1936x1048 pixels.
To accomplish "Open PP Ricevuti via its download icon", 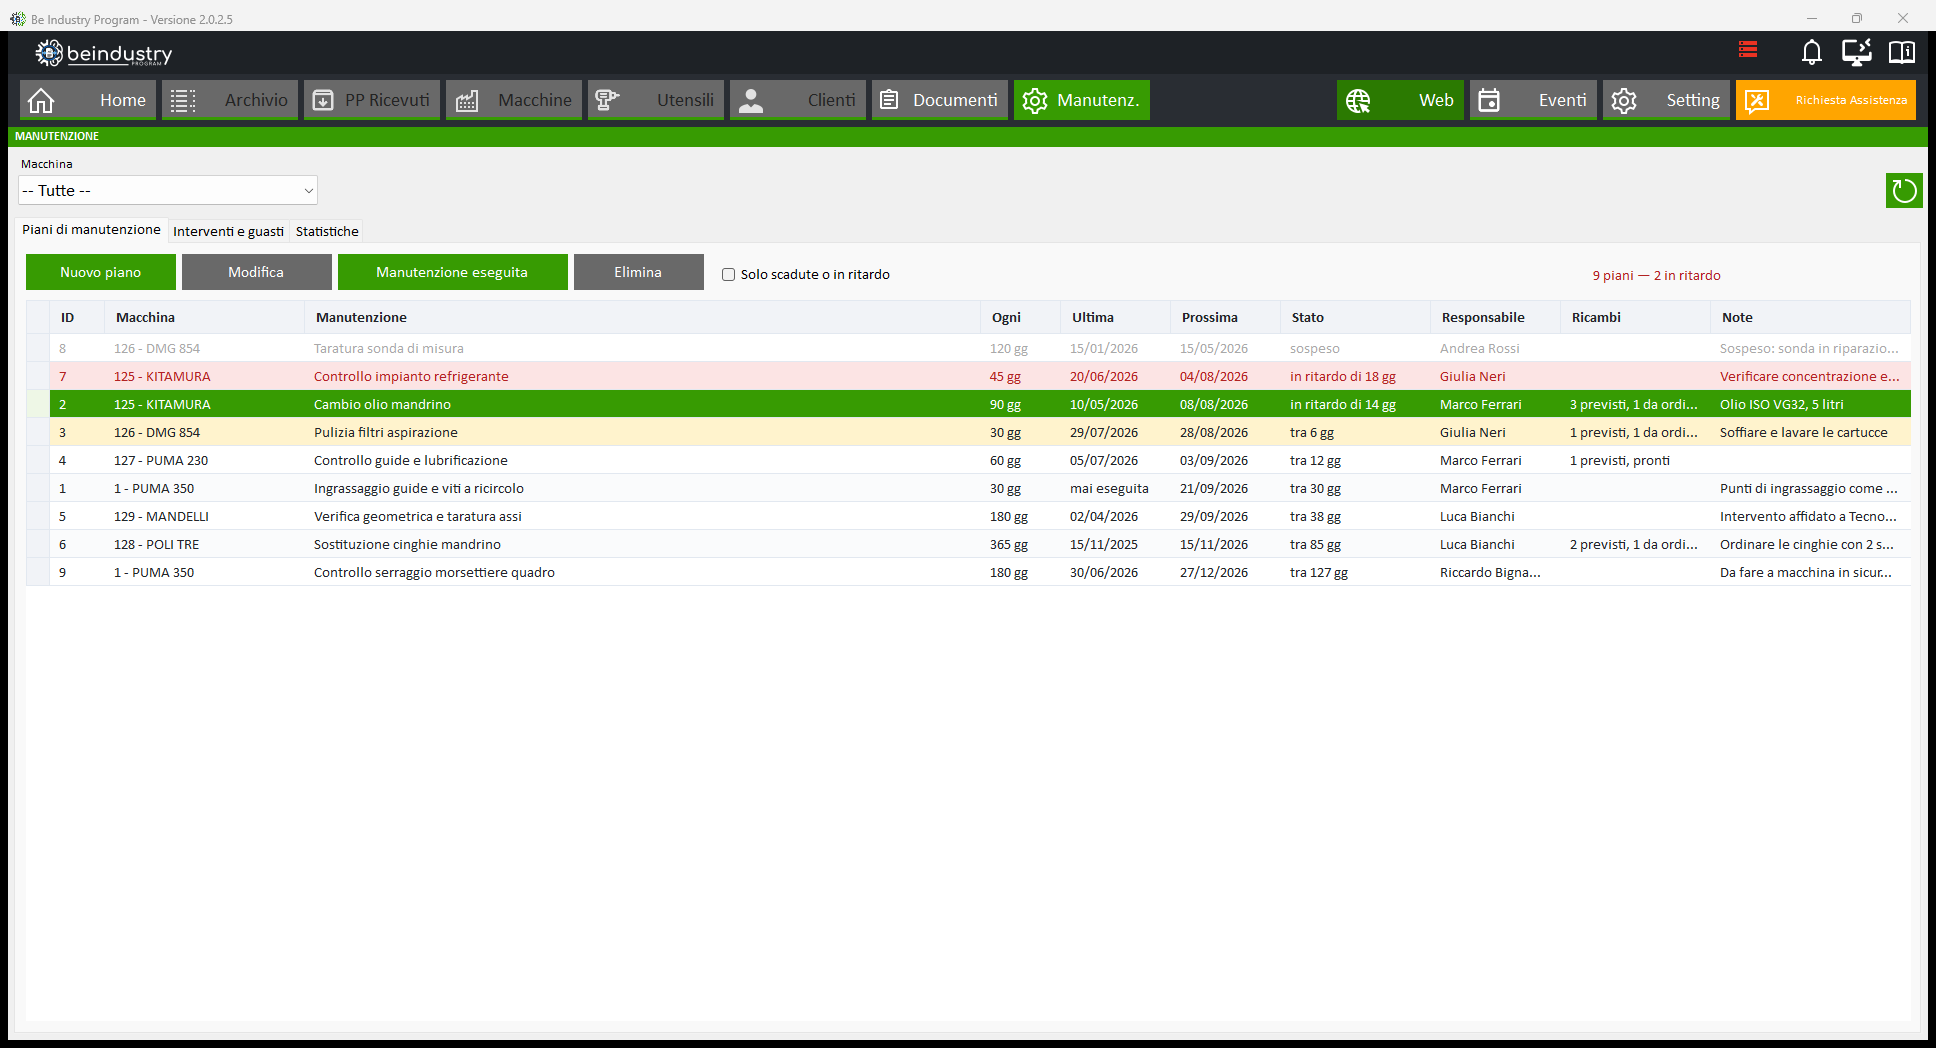I will pyautogui.click(x=323, y=100).
